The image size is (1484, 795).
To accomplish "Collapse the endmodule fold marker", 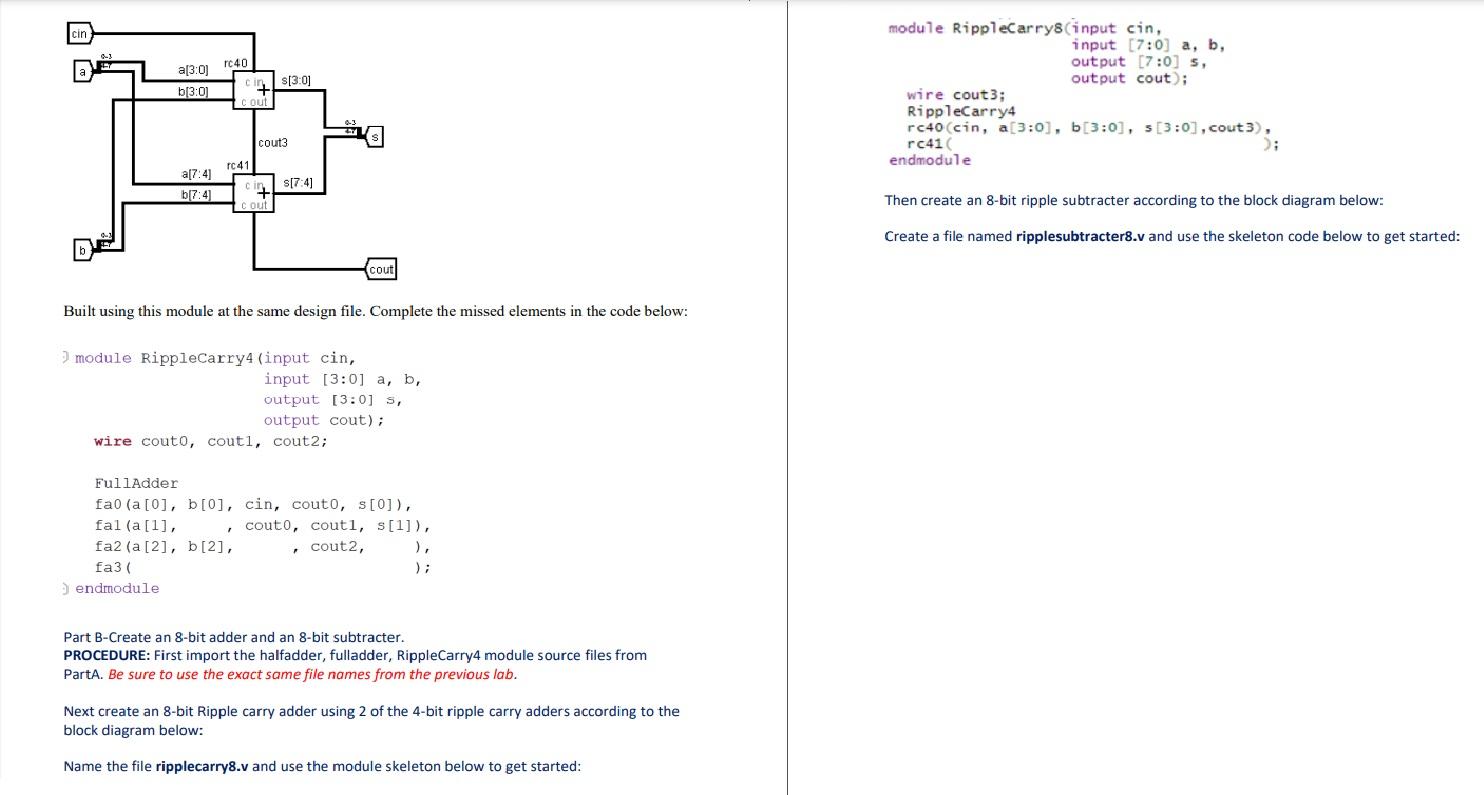I will pyautogui.click(x=66, y=588).
